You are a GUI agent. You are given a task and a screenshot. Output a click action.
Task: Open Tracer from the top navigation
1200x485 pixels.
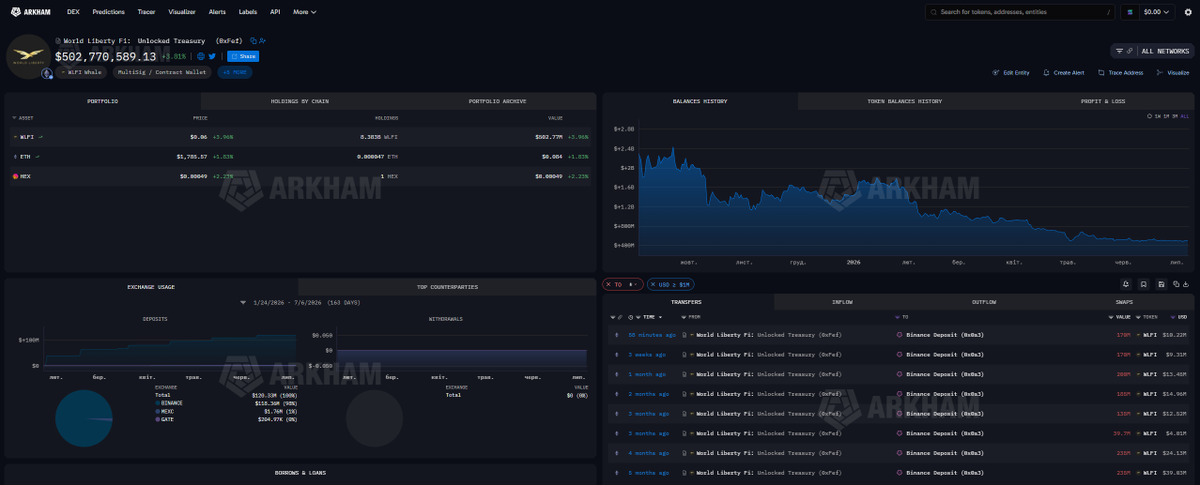pyautogui.click(x=146, y=12)
